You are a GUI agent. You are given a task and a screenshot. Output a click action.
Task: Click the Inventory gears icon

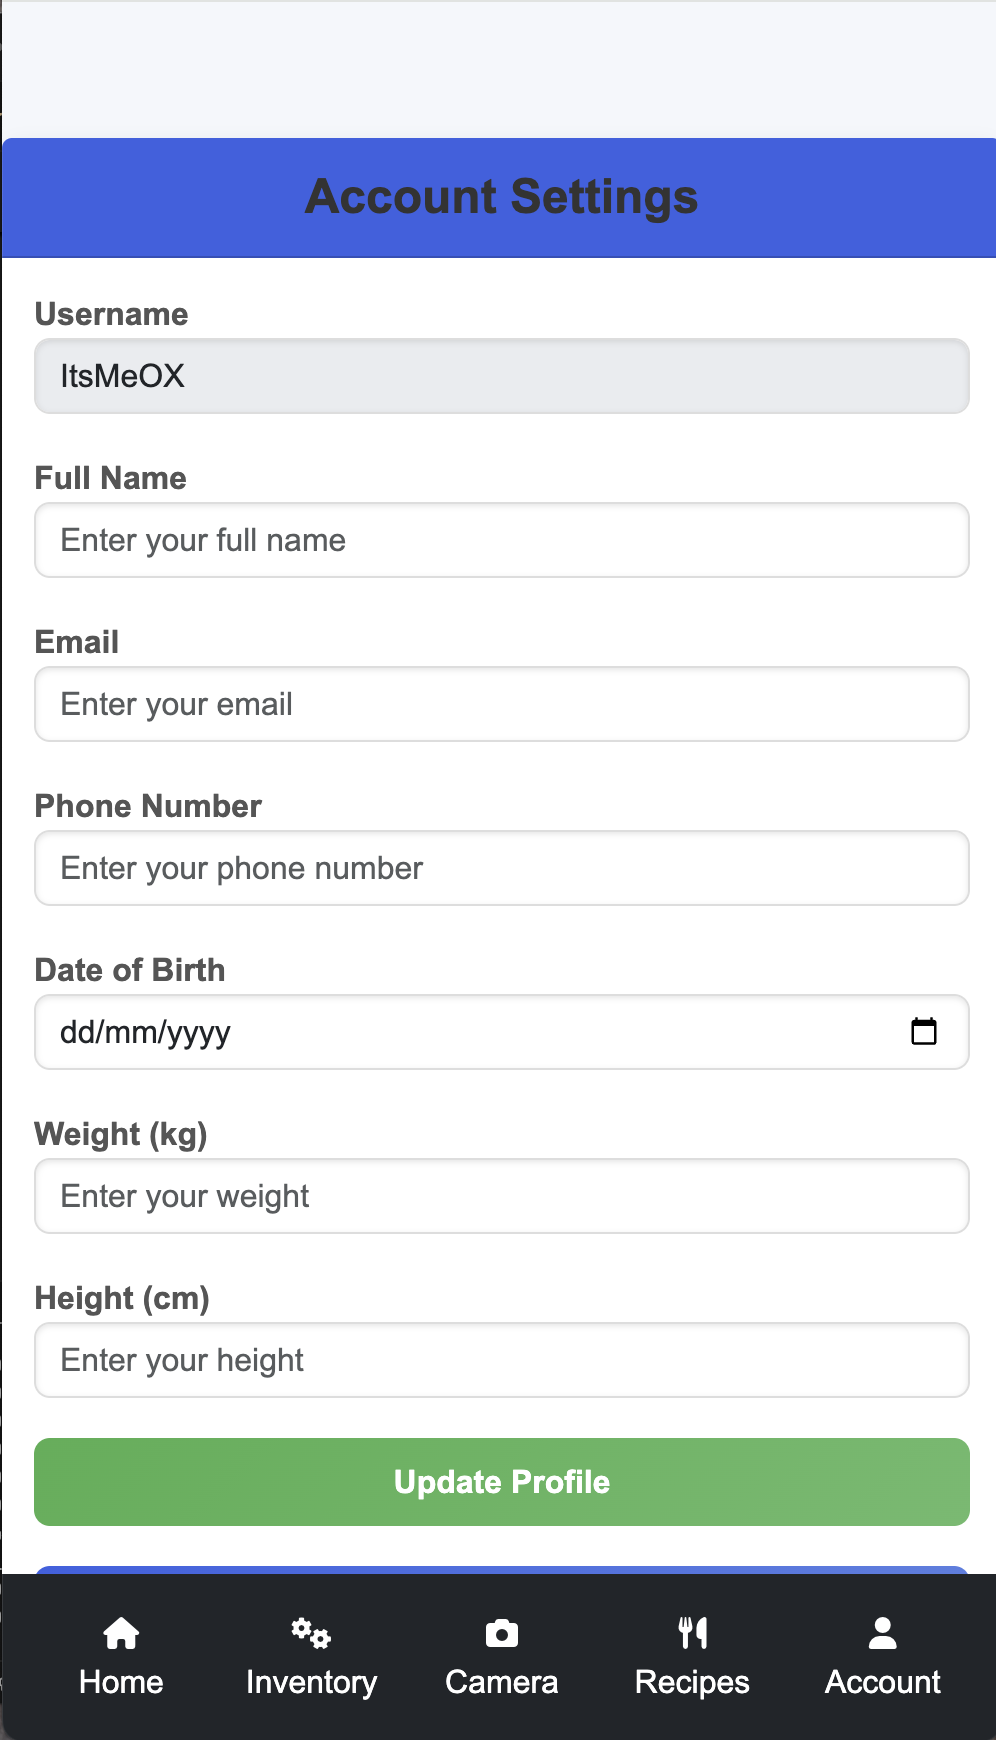[311, 1633]
